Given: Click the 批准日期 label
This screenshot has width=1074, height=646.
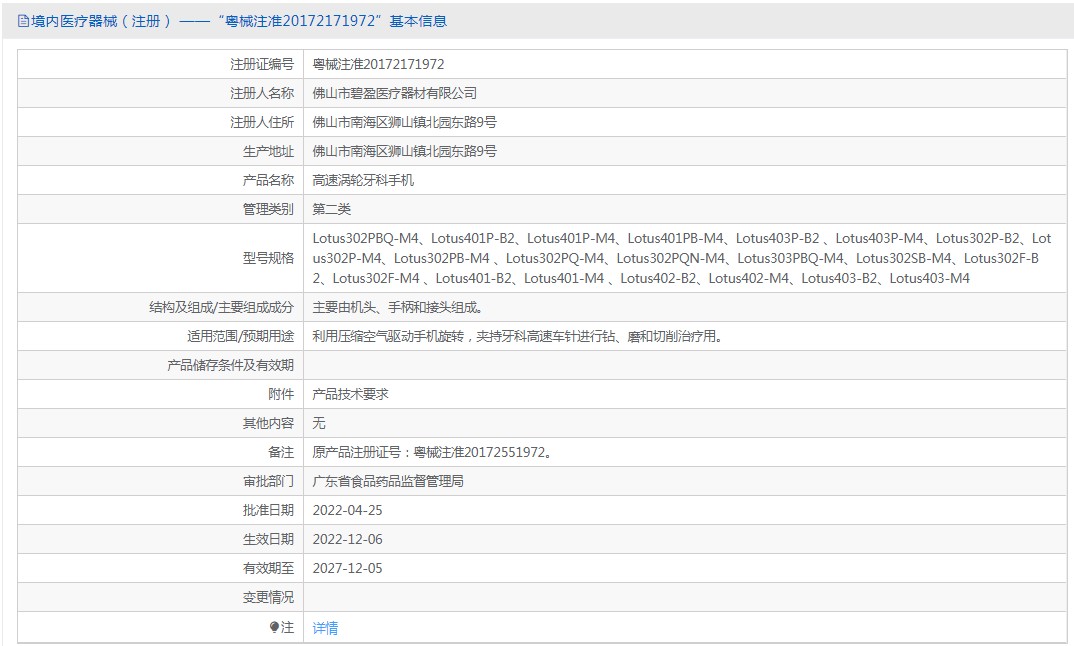Looking at the screenshot, I should (268, 510).
